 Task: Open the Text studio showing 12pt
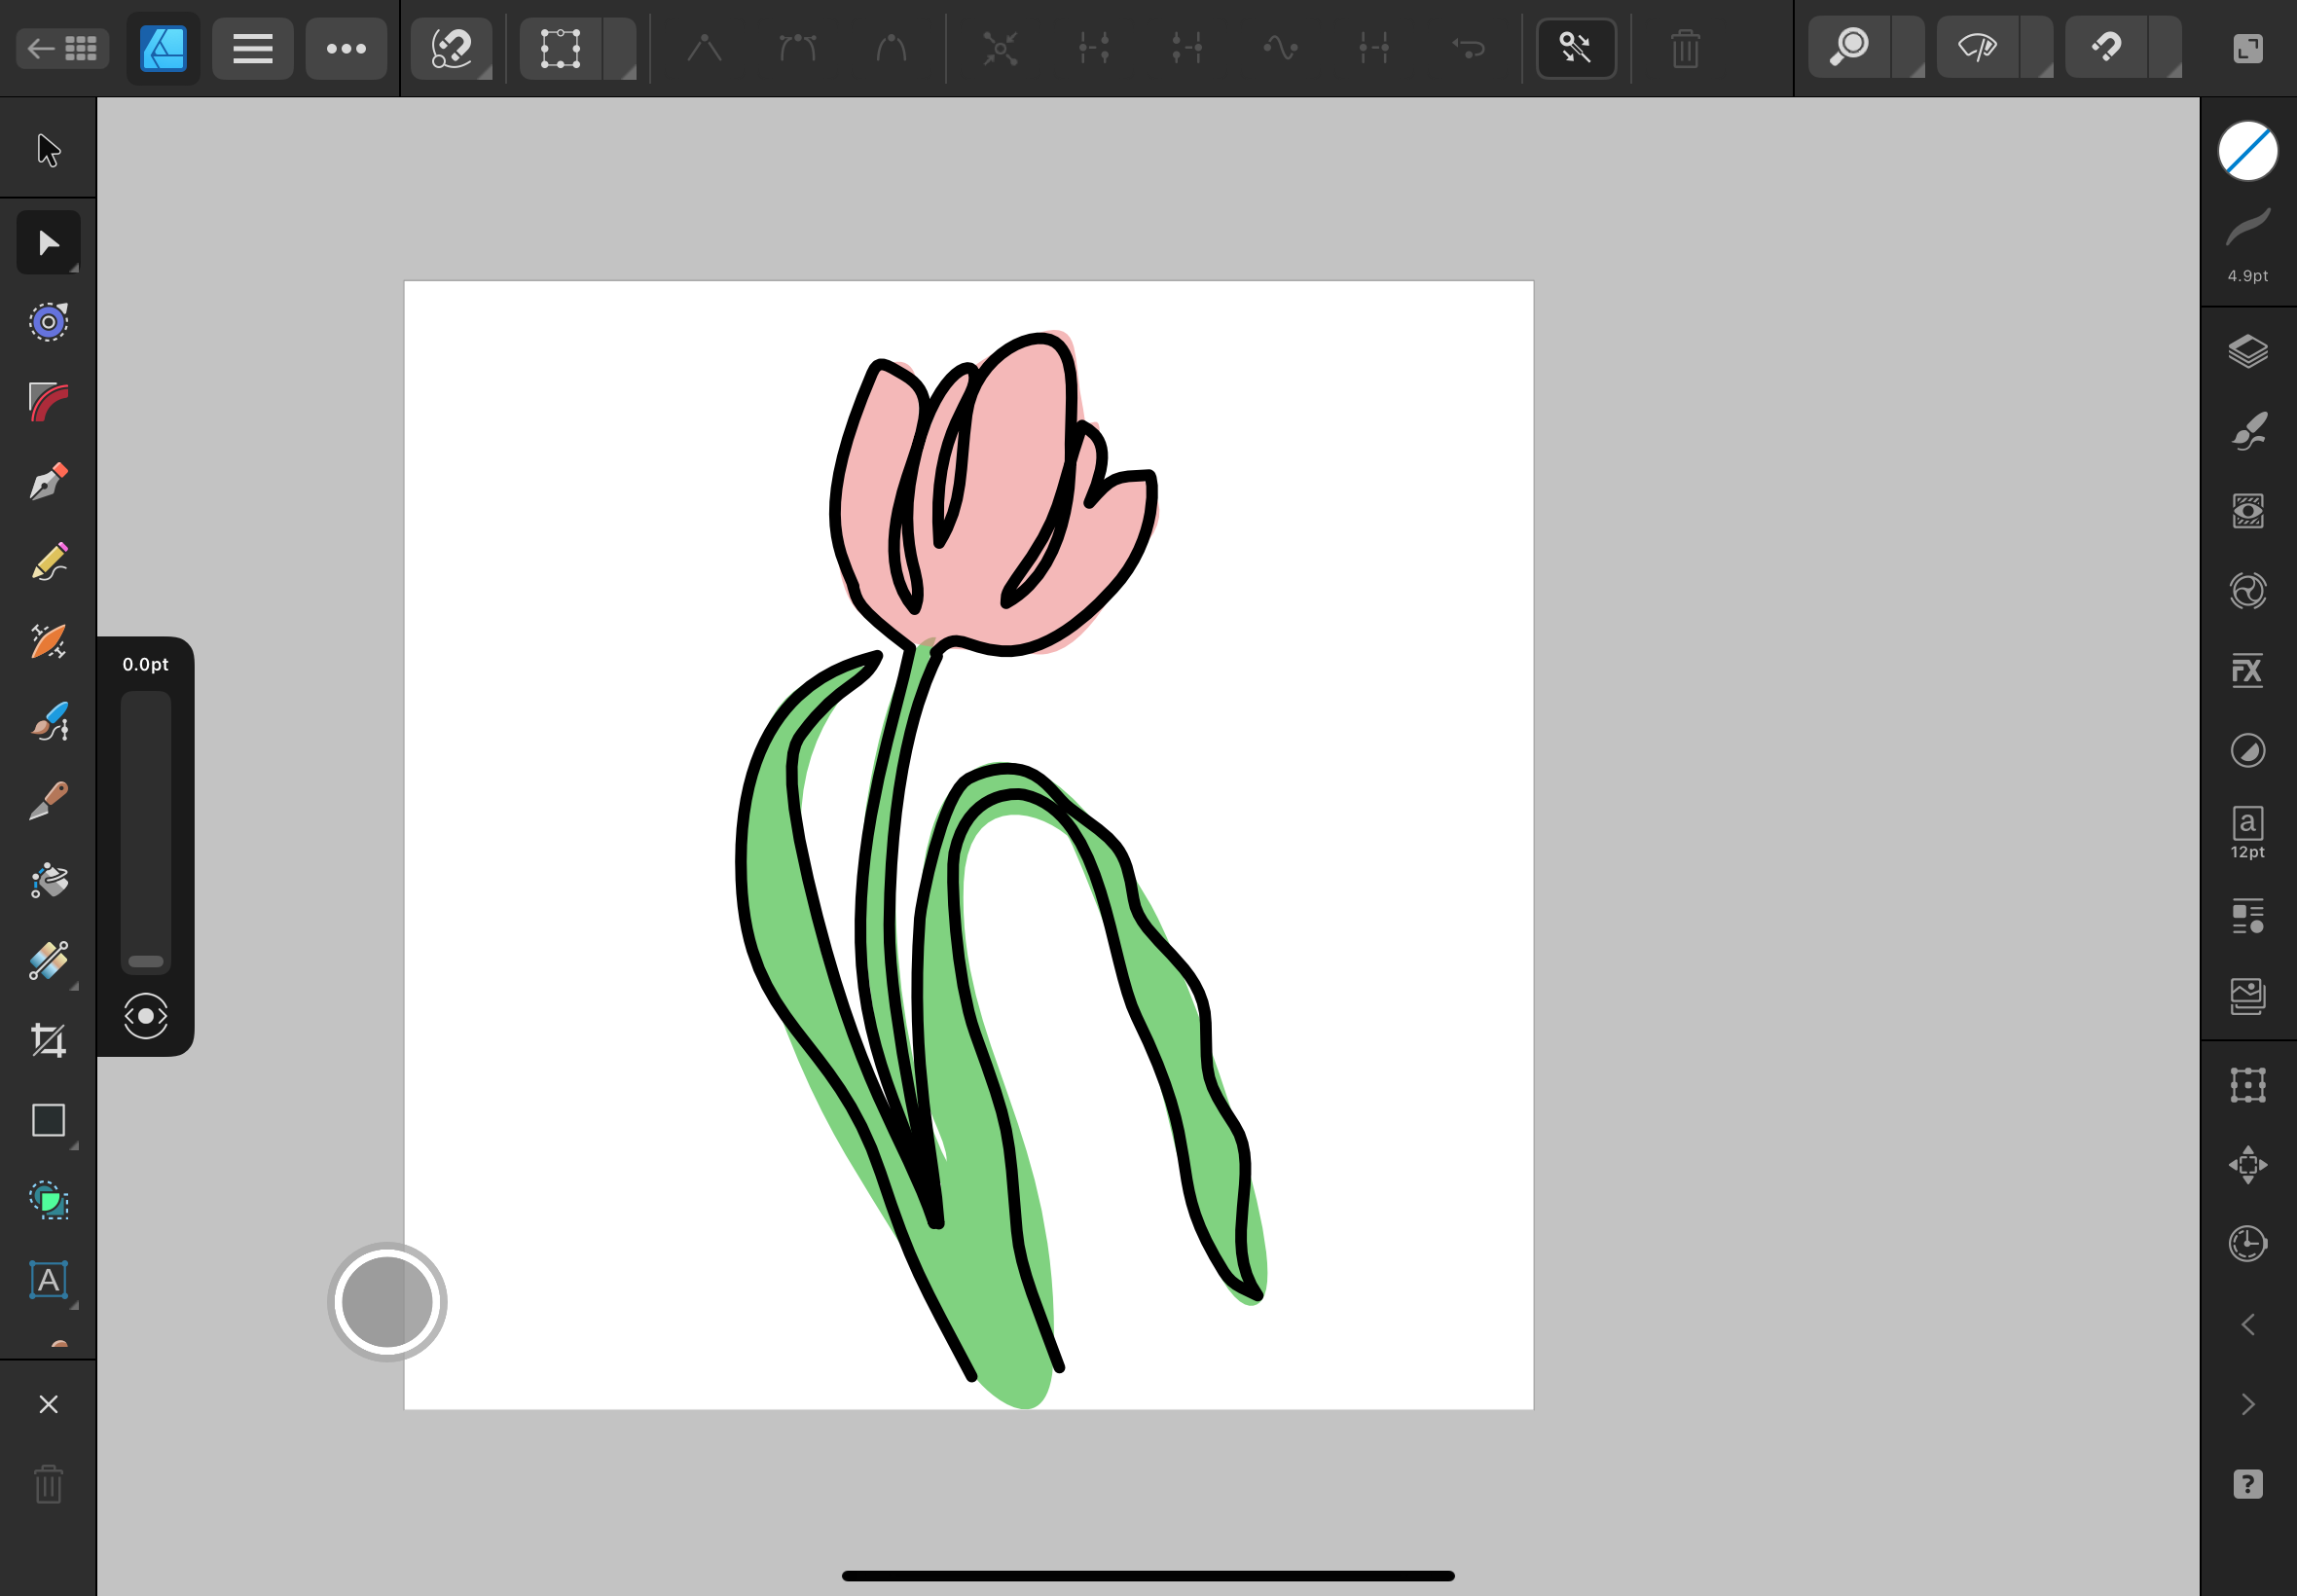[x=2248, y=832]
